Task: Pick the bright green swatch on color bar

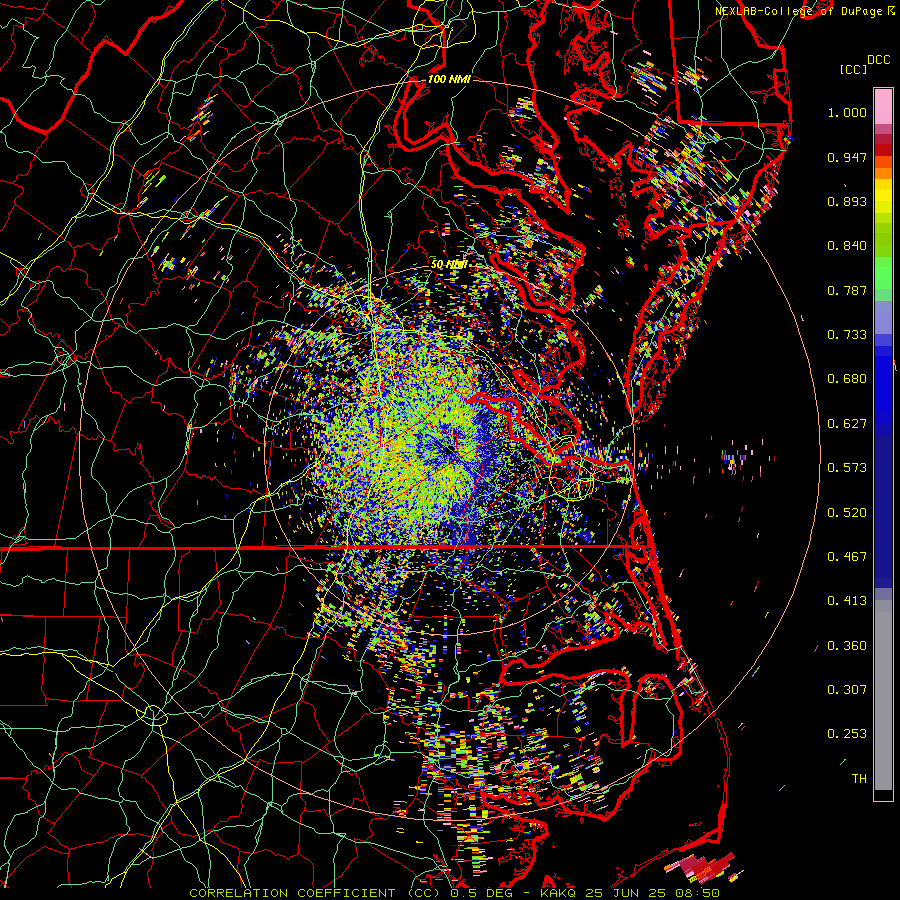Action: click(x=883, y=273)
